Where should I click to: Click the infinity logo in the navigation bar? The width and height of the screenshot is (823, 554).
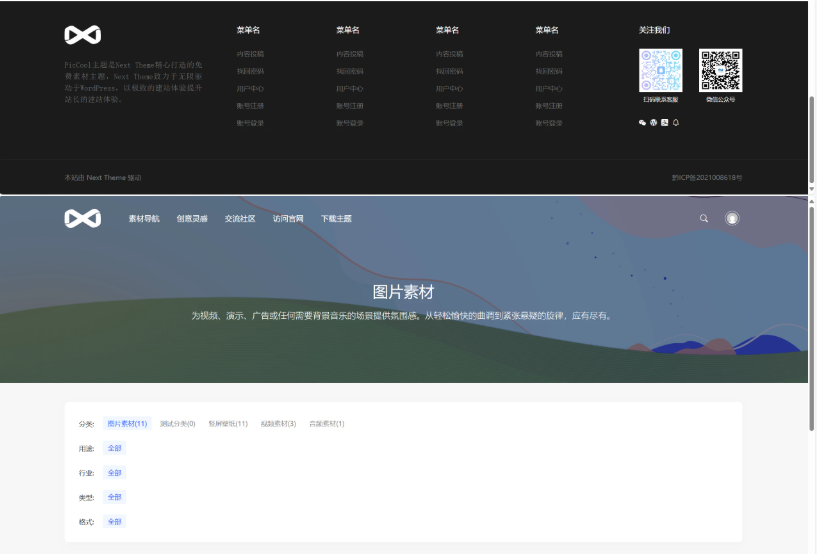[x=82, y=218]
